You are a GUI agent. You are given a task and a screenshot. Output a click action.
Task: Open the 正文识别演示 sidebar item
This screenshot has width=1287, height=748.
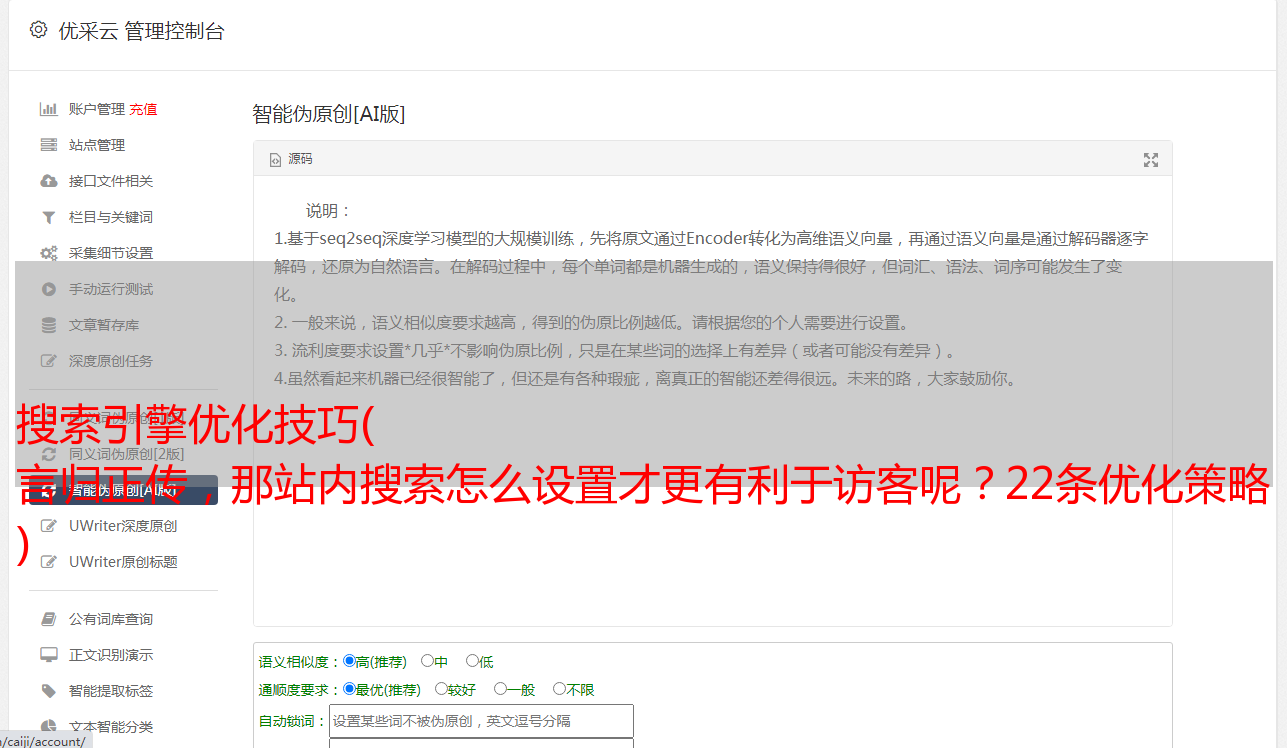(111, 655)
